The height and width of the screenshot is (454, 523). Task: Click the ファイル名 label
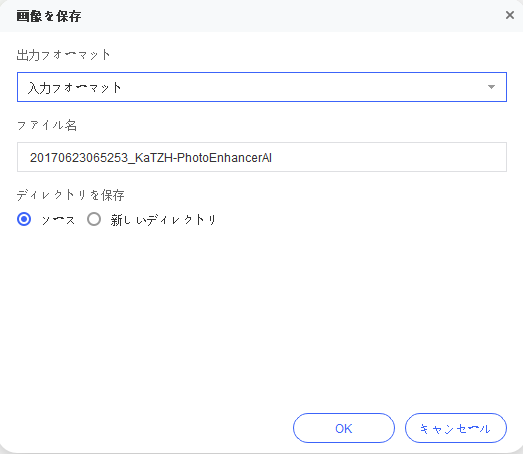[47, 125]
